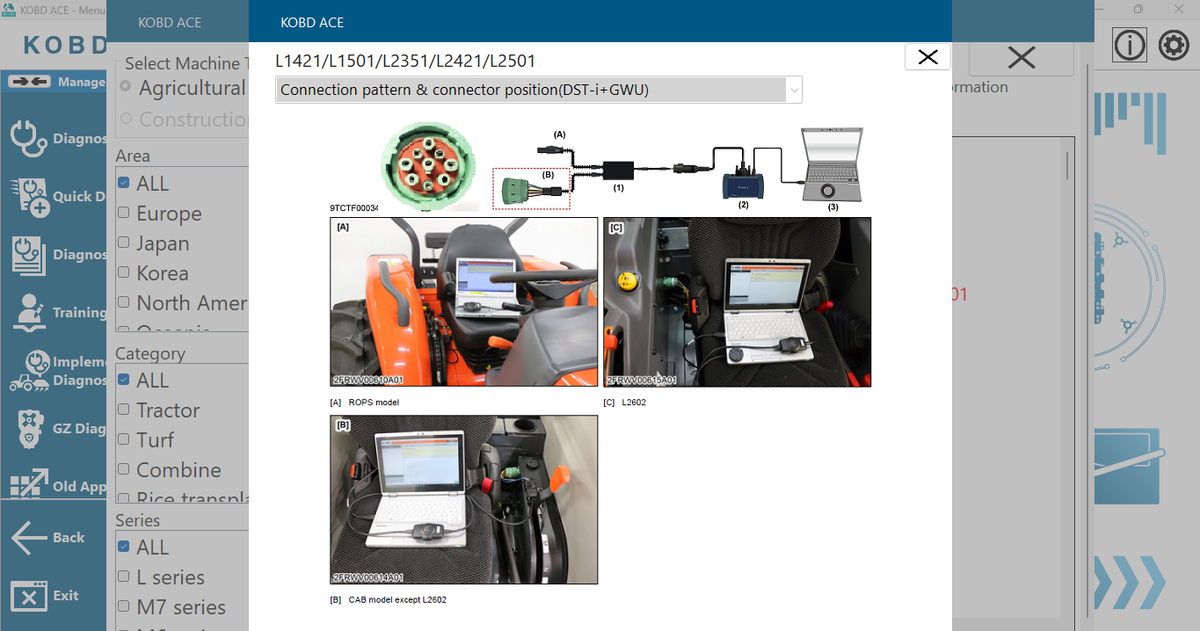Toggle the North America area checkbox
The width and height of the screenshot is (1200, 631).
click(x=124, y=302)
